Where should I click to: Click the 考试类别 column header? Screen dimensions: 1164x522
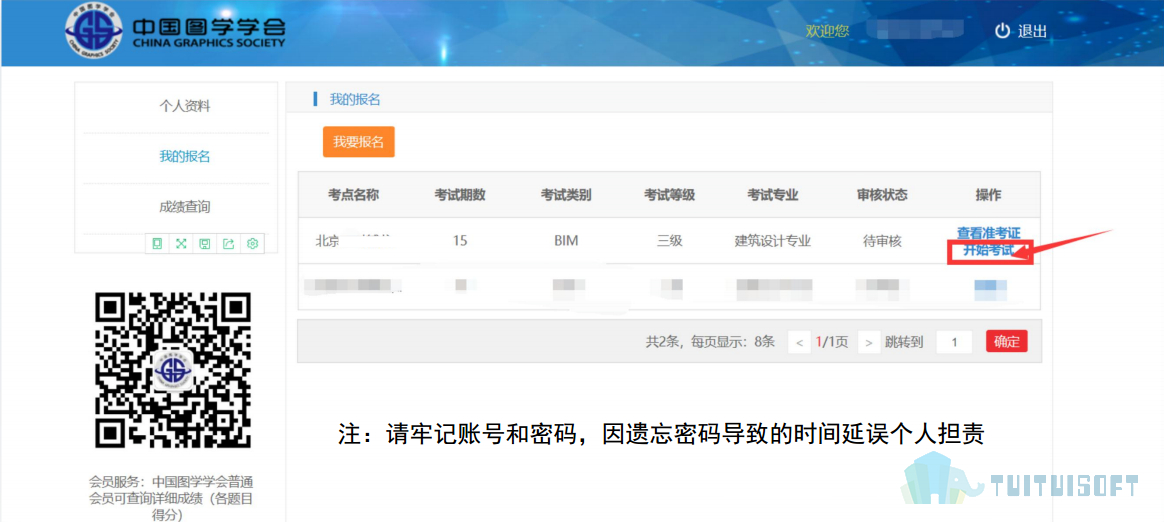click(x=566, y=195)
